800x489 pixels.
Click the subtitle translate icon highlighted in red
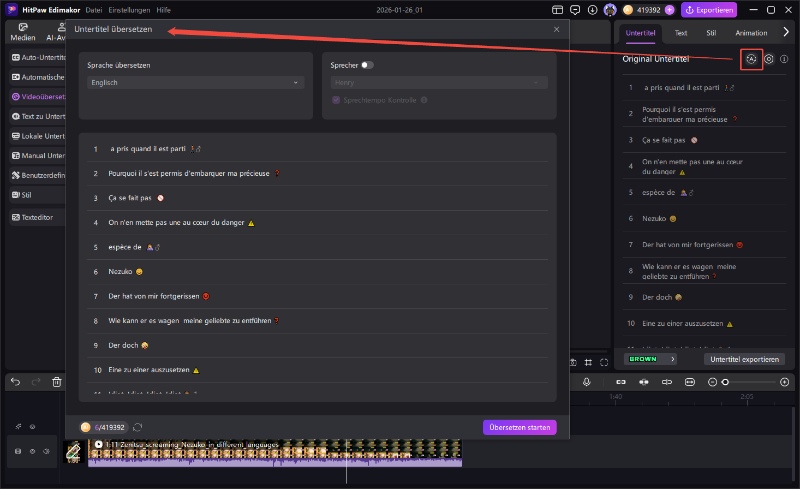(x=752, y=59)
